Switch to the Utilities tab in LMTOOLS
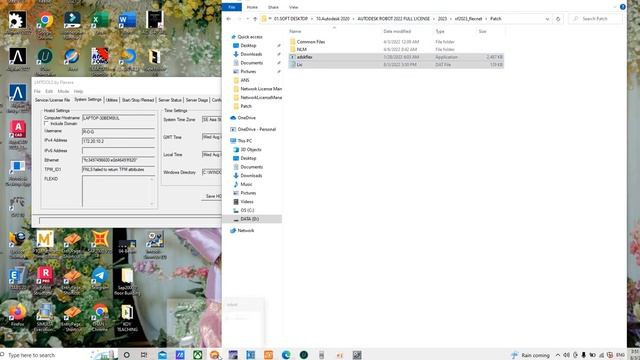640x360 pixels. click(111, 100)
